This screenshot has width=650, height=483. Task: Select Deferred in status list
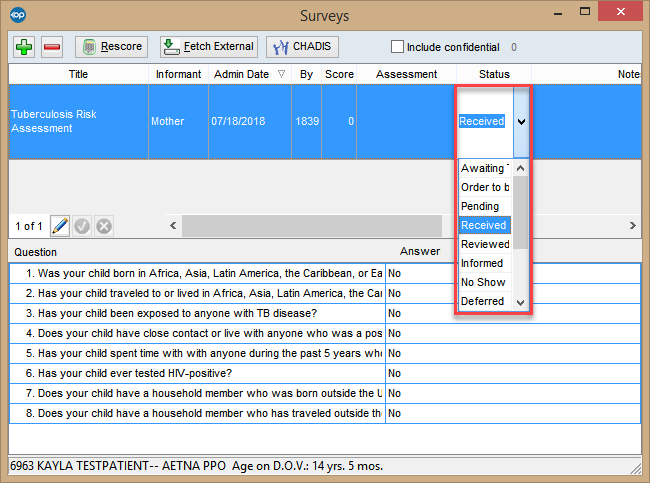[x=485, y=301]
